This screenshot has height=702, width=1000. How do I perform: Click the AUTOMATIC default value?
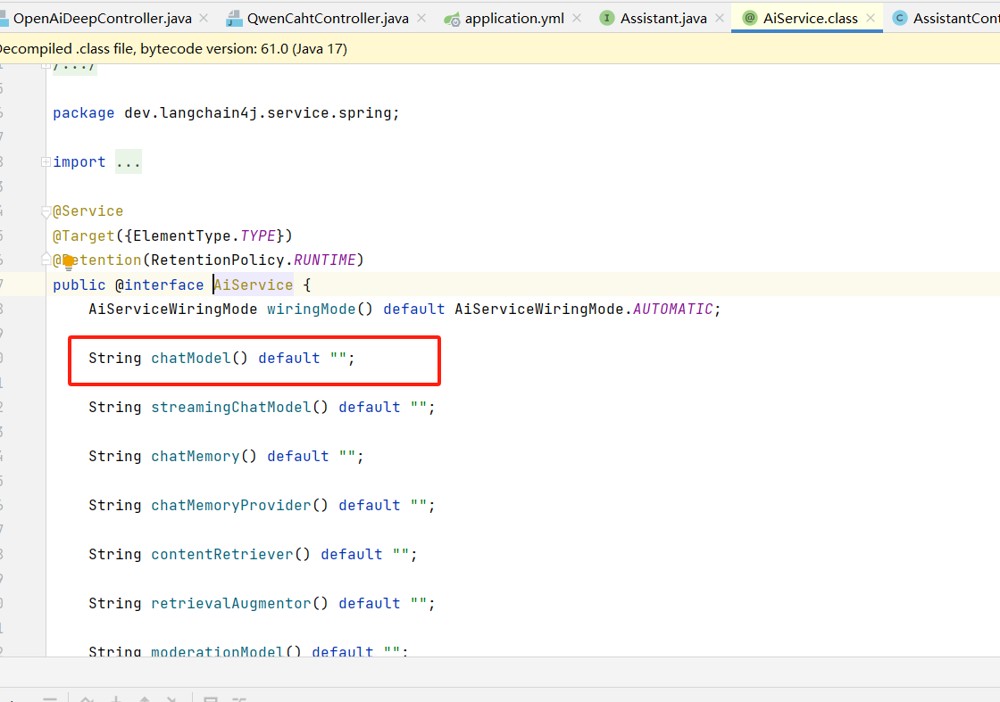(x=672, y=309)
